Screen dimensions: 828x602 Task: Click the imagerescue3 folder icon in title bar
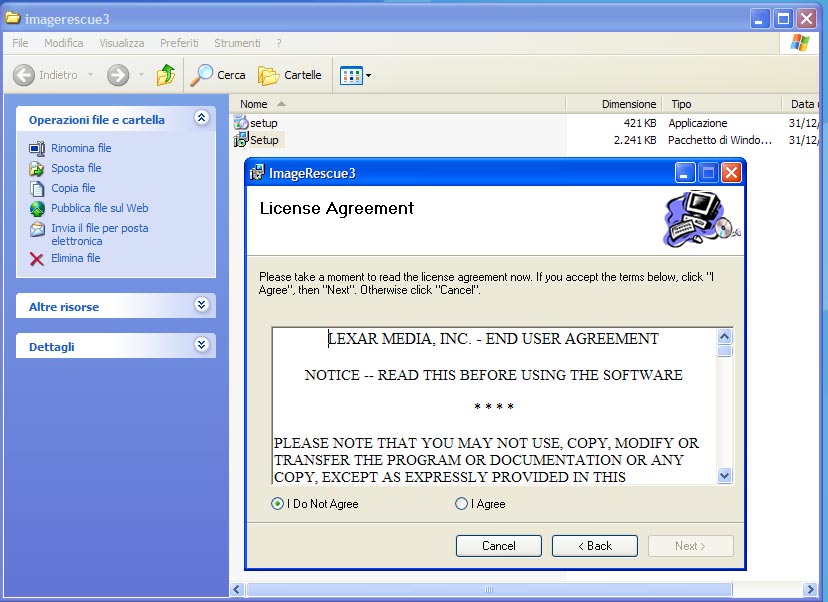[x=13, y=18]
